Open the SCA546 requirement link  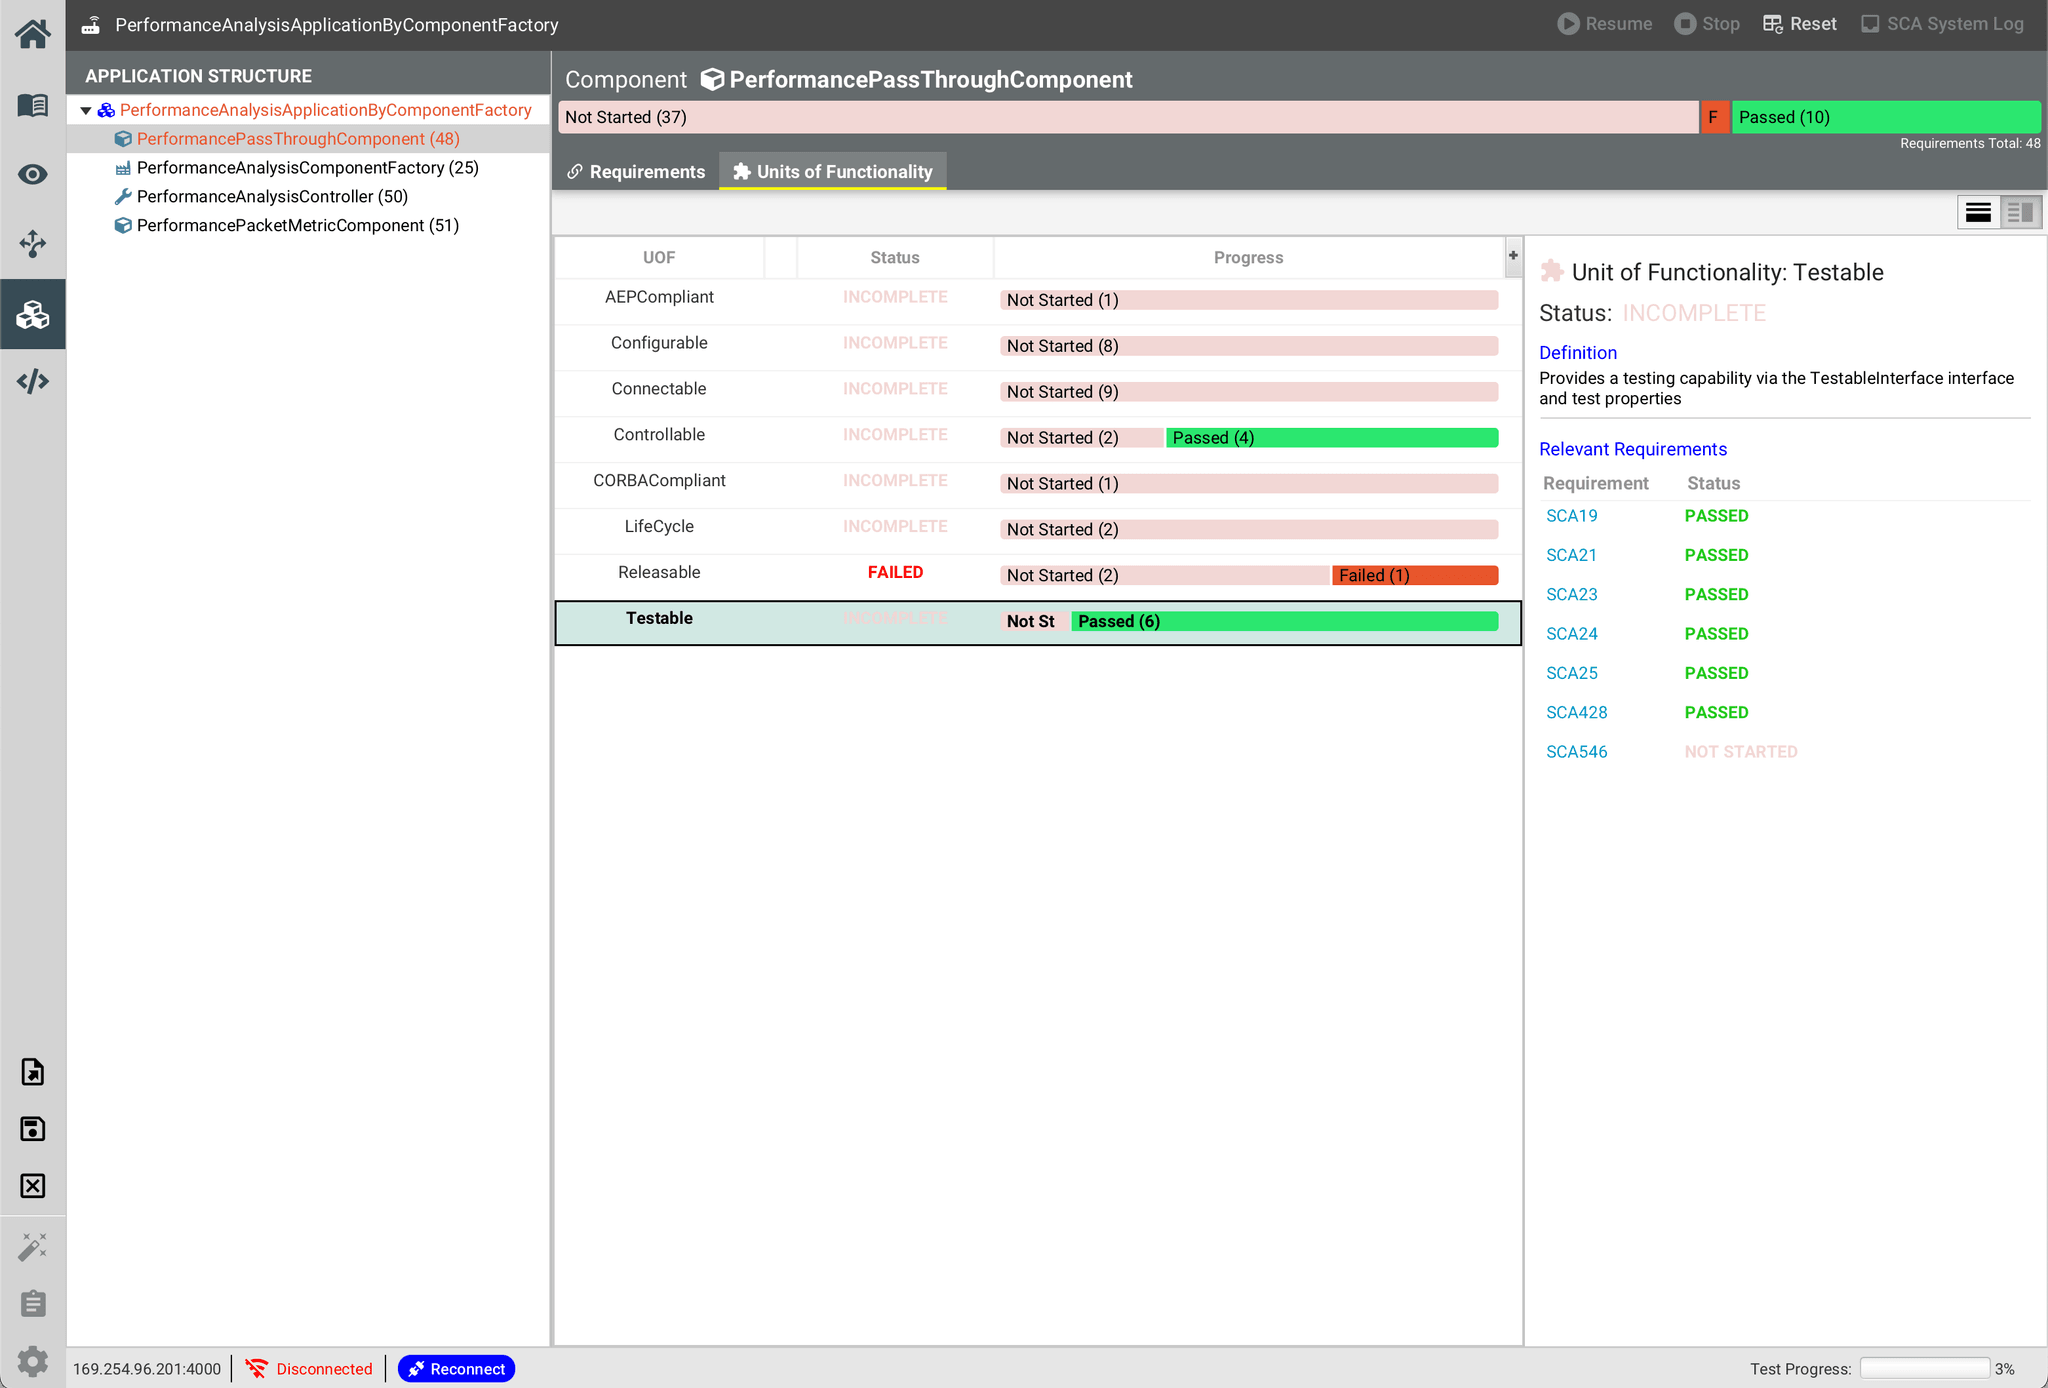(1576, 751)
